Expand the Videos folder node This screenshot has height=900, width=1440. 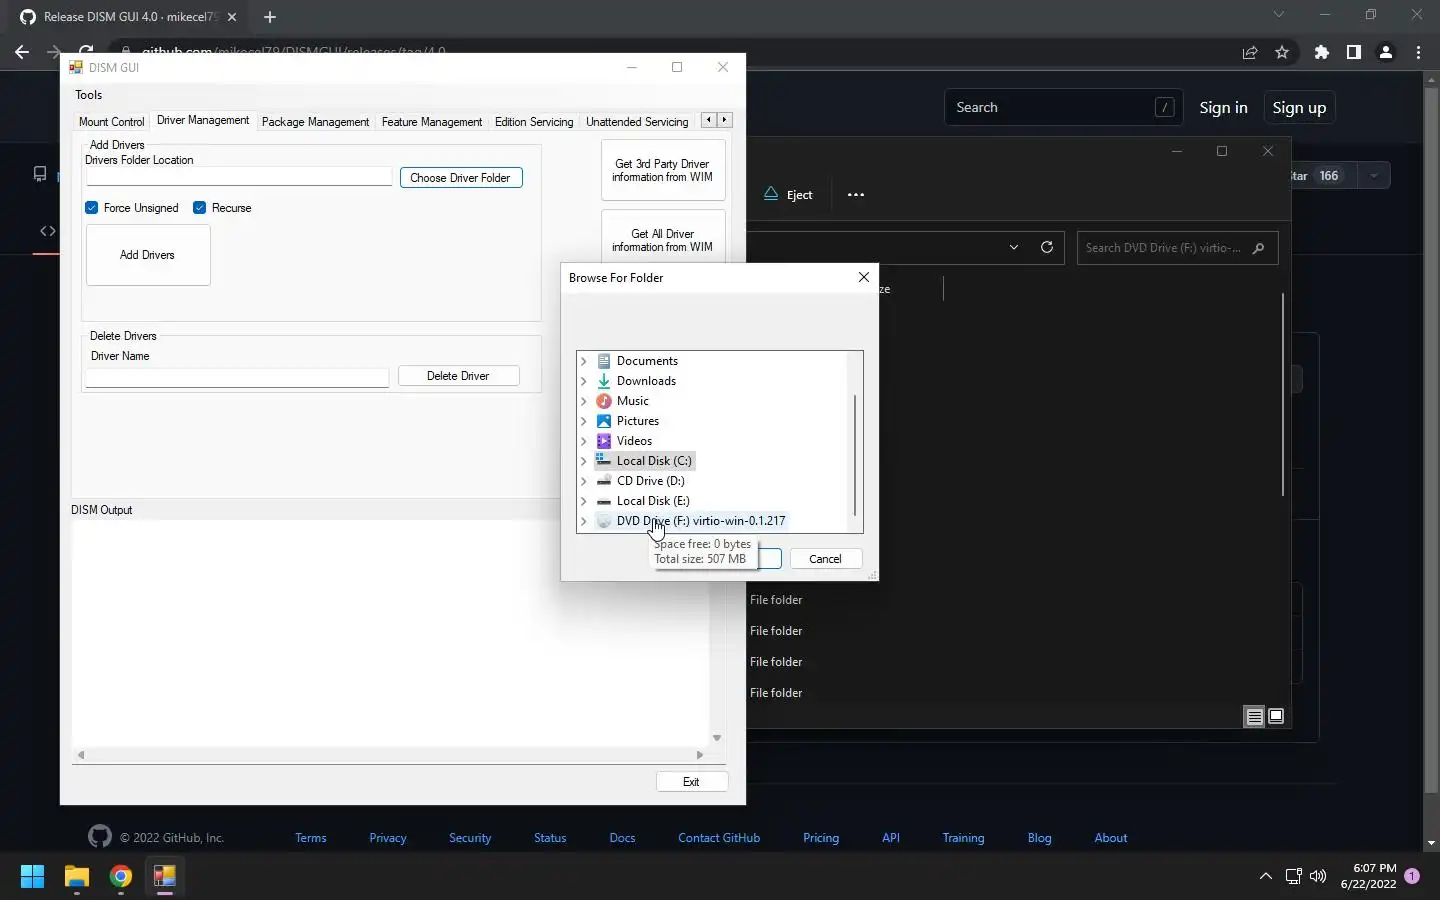pos(584,441)
